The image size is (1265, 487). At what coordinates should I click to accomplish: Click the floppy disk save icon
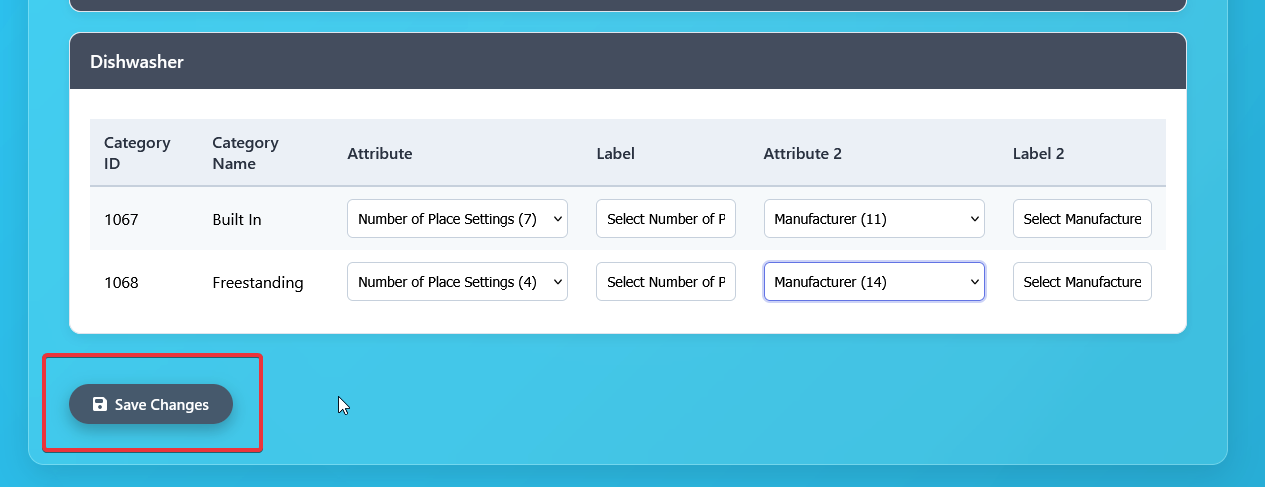(x=100, y=405)
